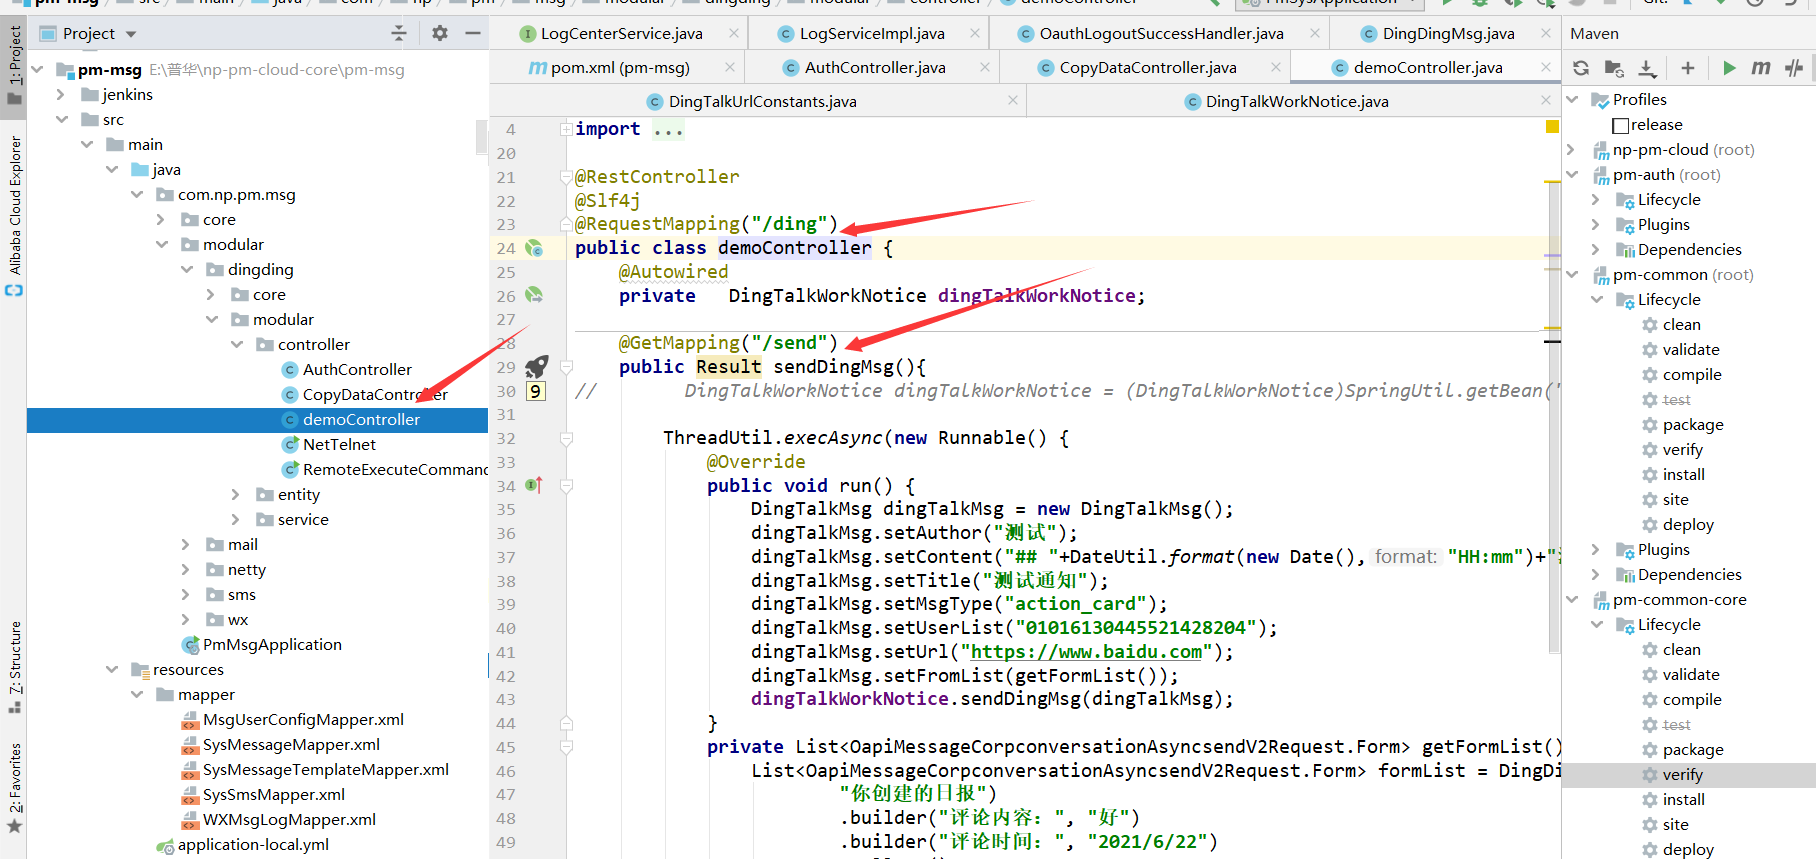The height and width of the screenshot is (859, 1816).
Task: Click Execute Maven Goal 'm' icon
Action: tap(1761, 68)
